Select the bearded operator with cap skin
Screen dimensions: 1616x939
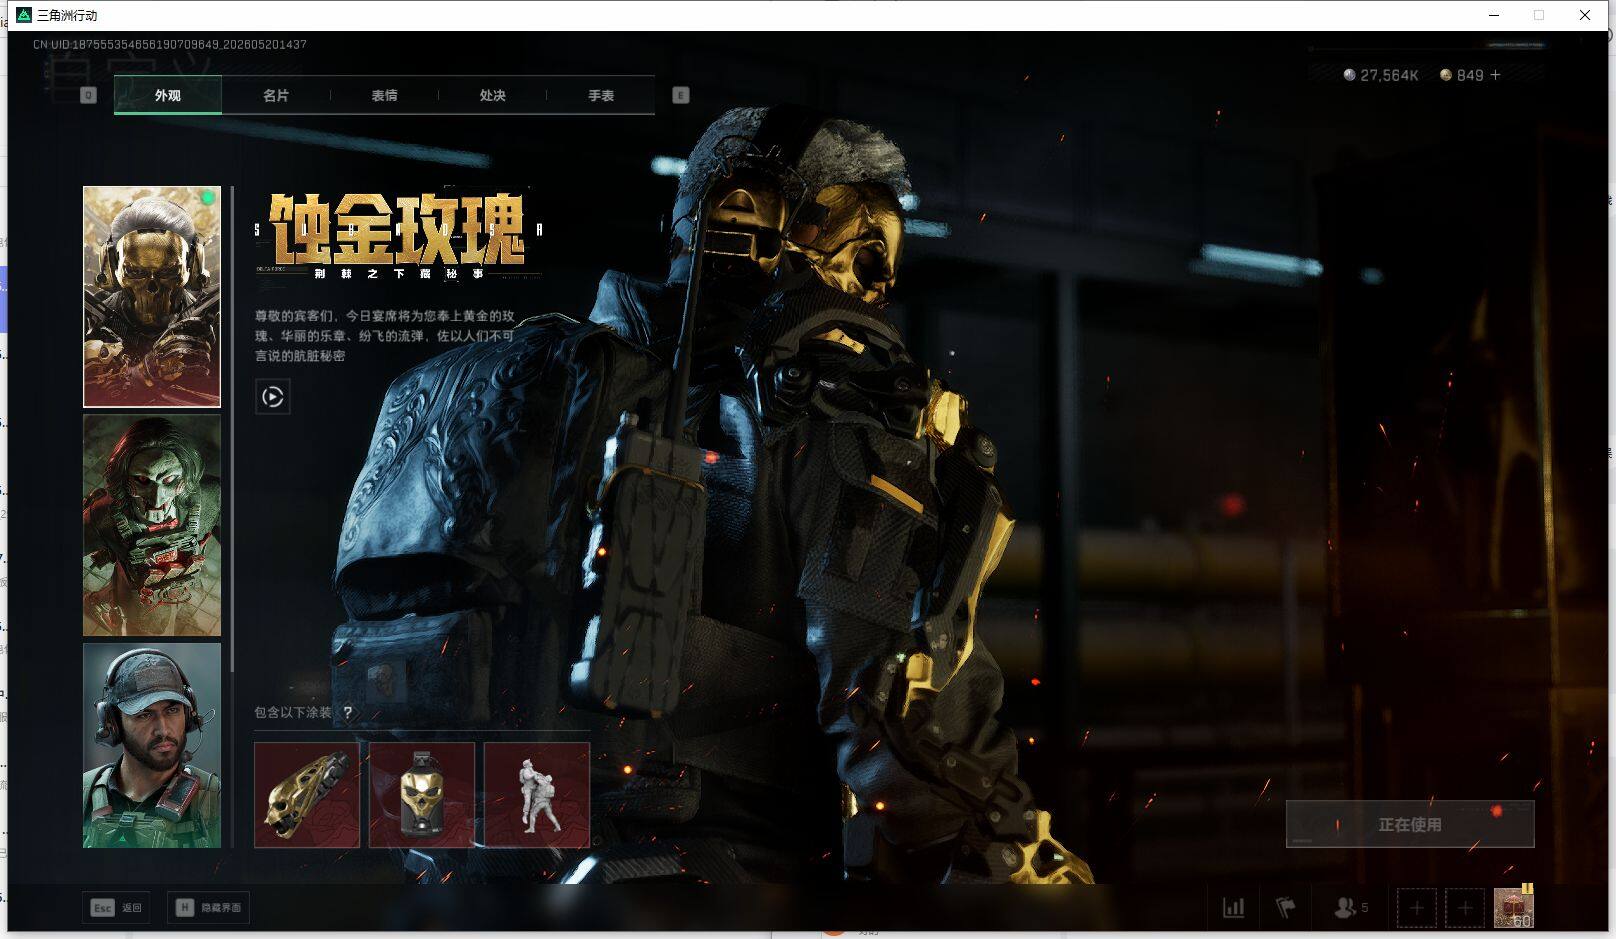pos(152,746)
